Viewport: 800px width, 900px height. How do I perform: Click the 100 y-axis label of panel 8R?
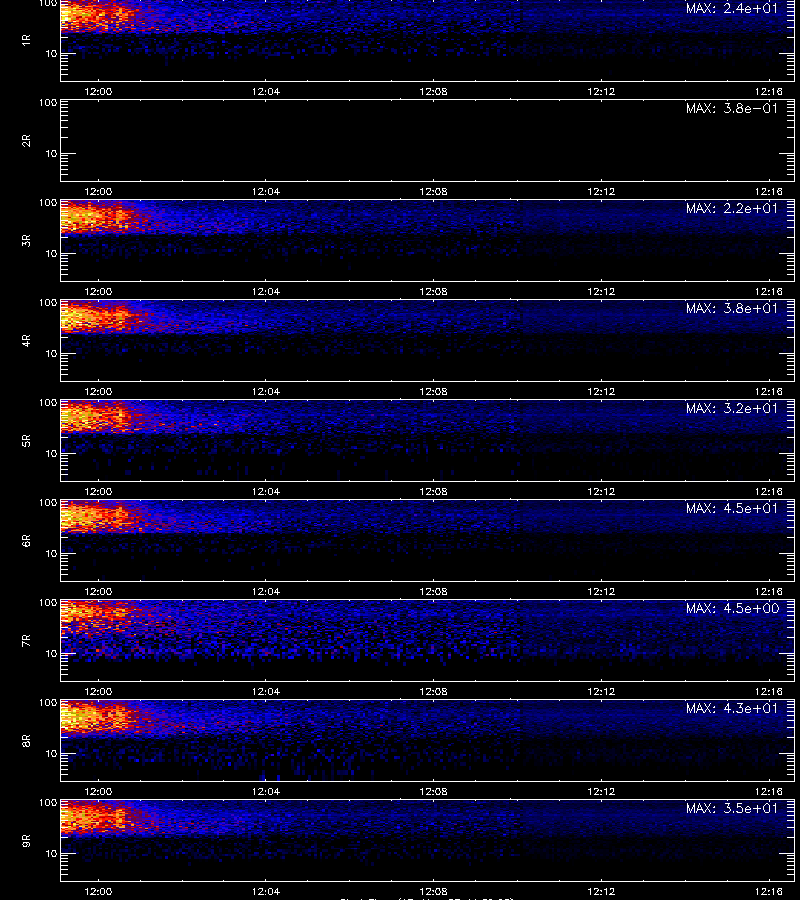coord(48,703)
